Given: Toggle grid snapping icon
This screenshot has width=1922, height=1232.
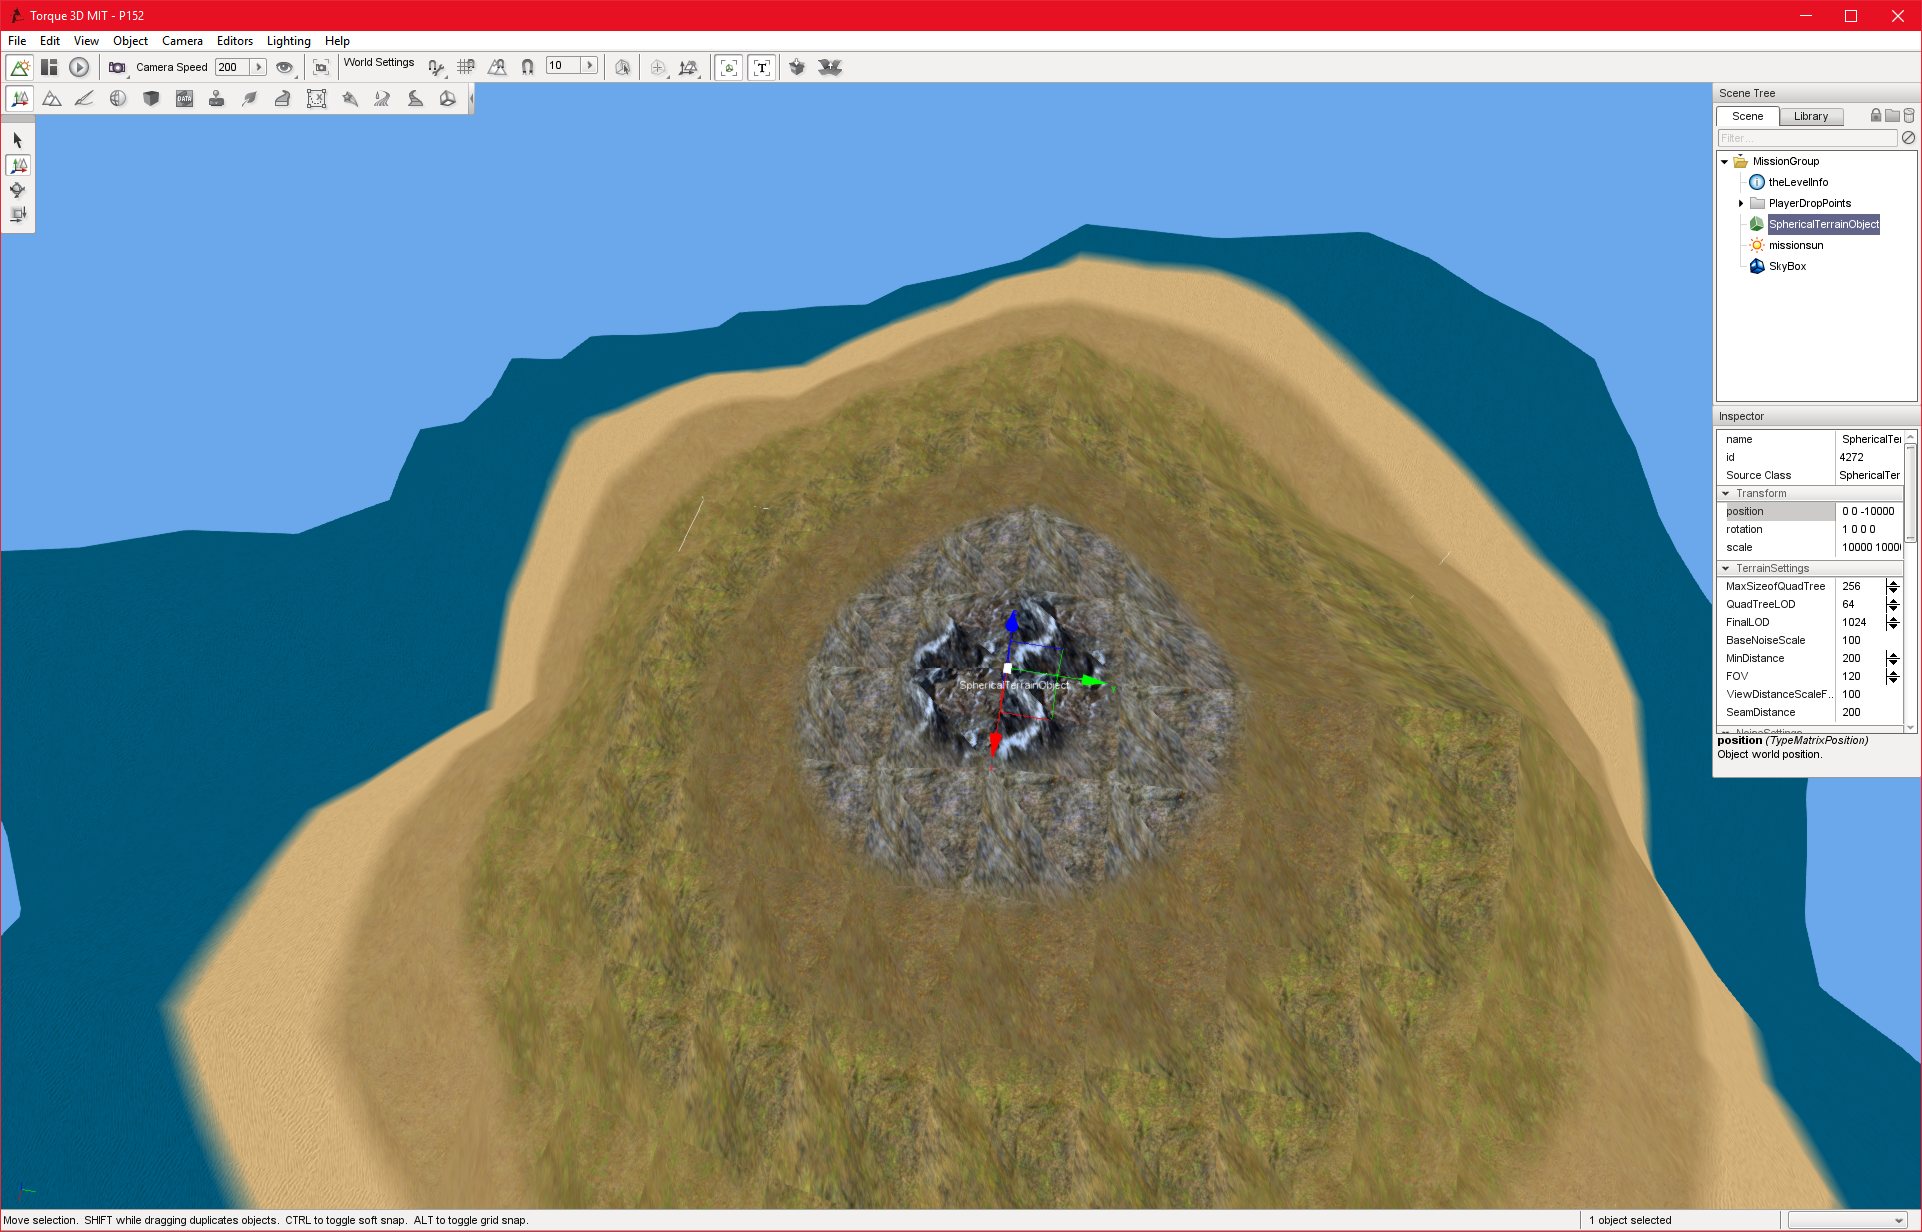Looking at the screenshot, I should coord(466,67).
